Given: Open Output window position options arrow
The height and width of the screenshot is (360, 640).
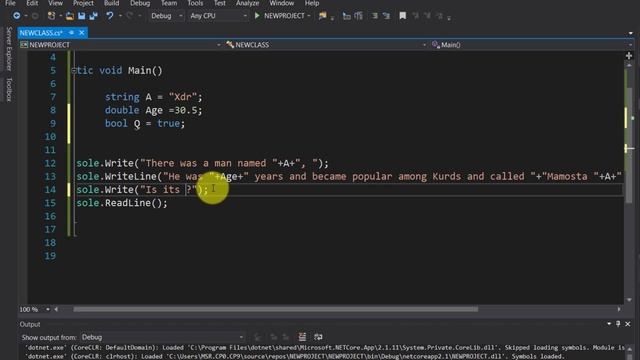Looking at the screenshot, I should pyautogui.click(x=609, y=324).
